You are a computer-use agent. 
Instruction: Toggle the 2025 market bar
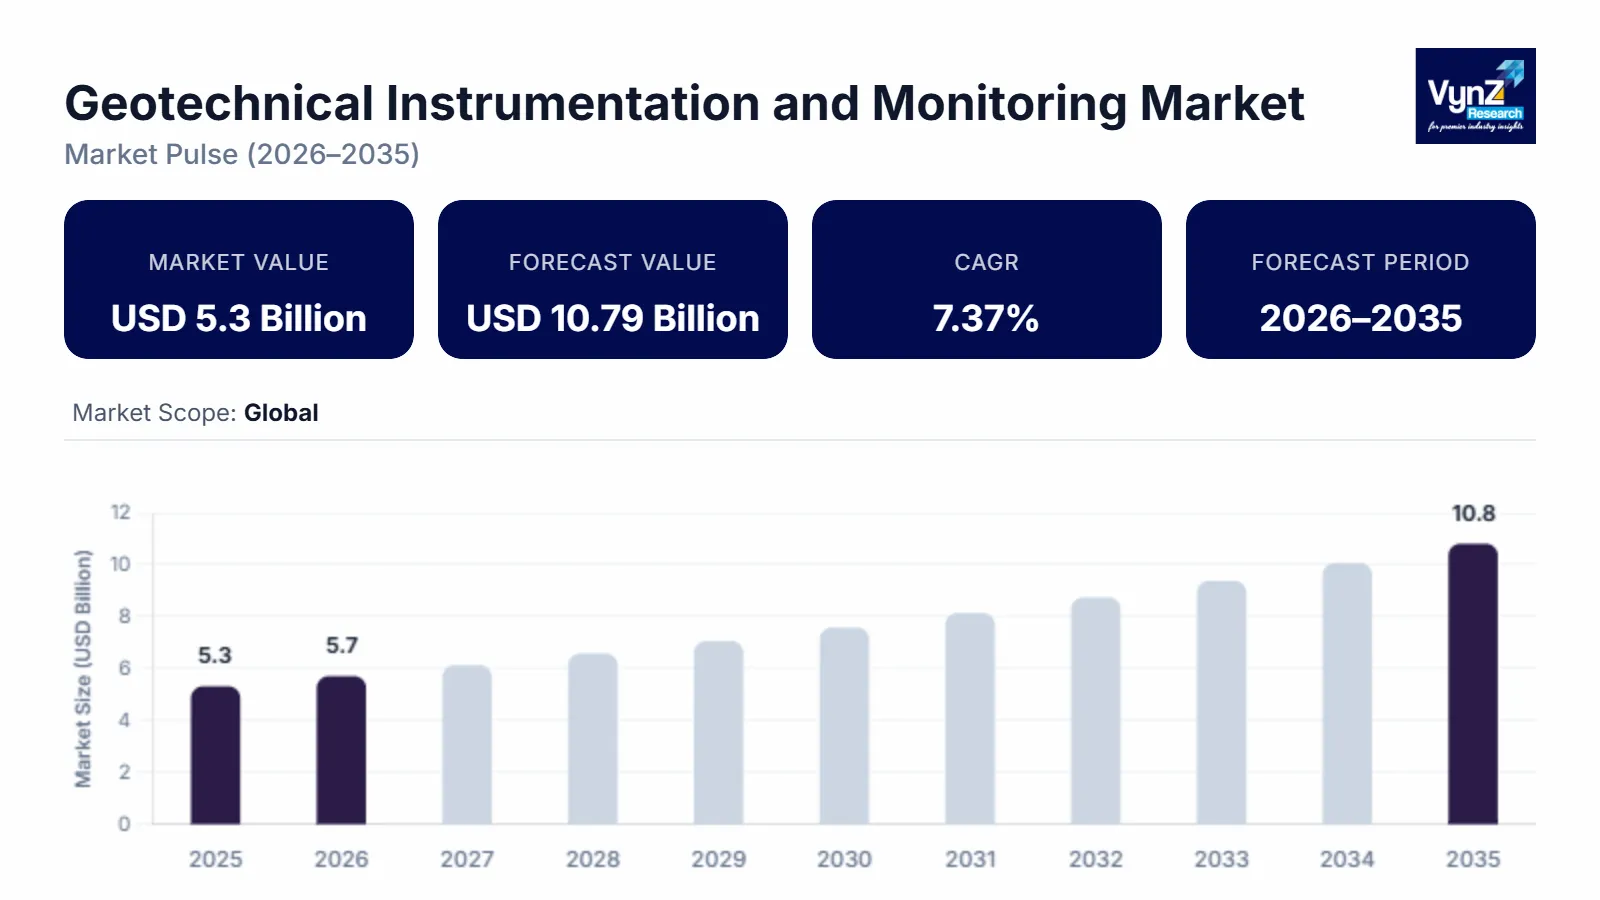pos(216,755)
